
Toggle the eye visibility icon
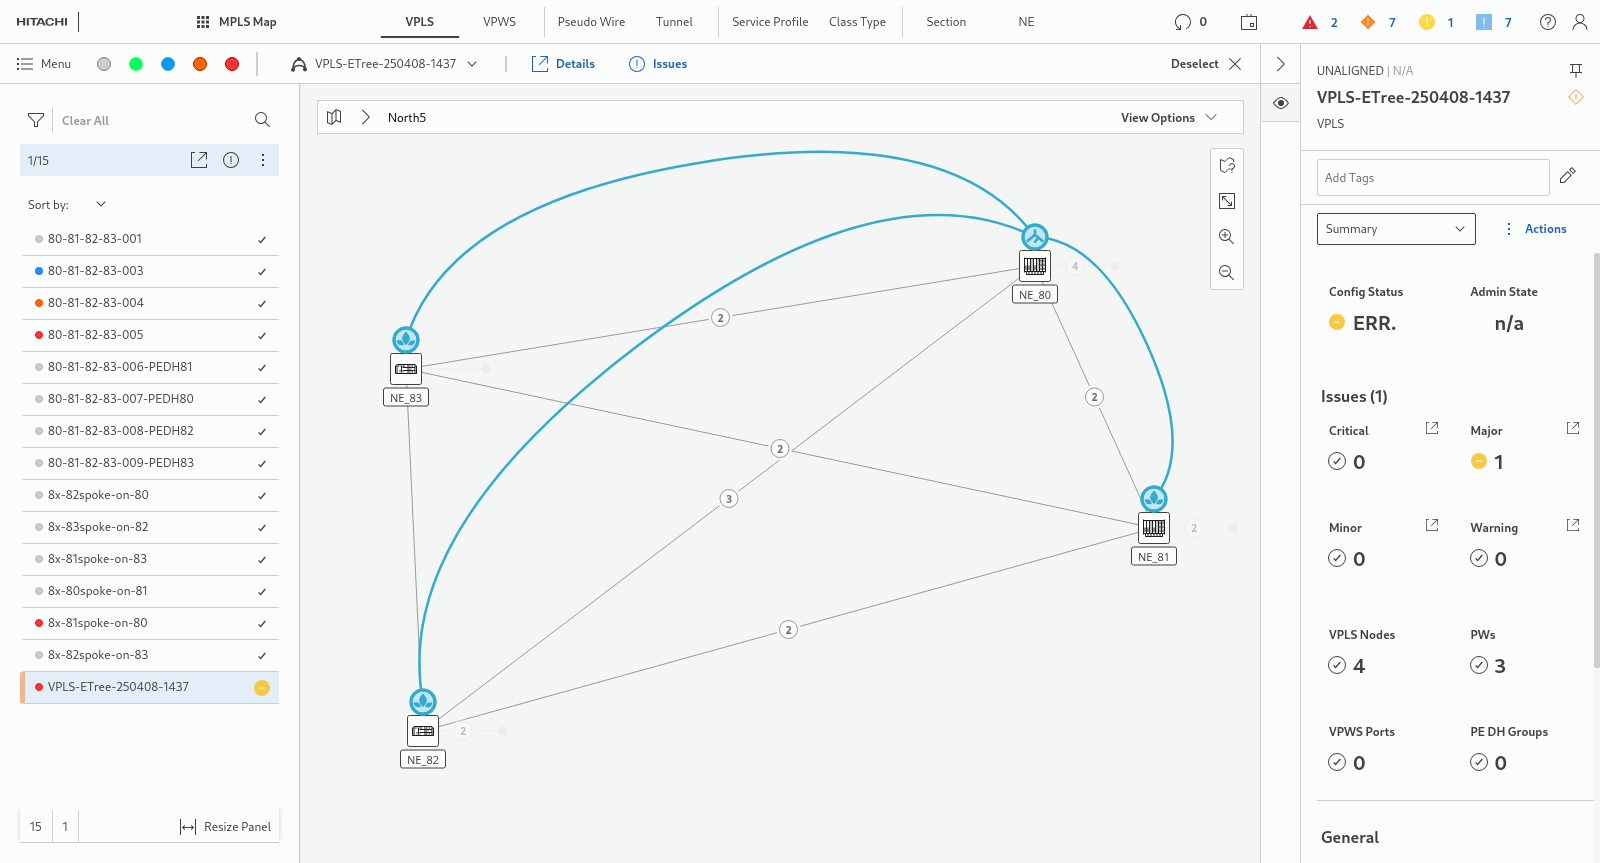[1281, 103]
